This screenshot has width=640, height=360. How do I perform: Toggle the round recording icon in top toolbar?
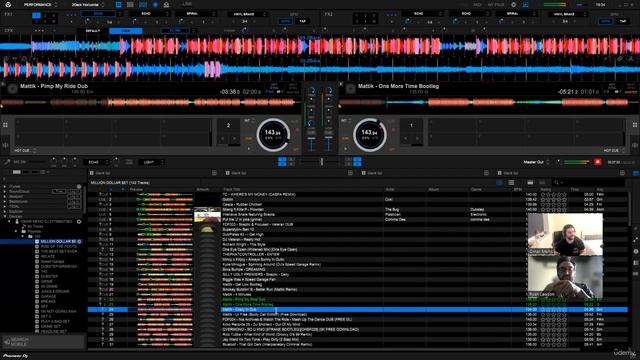pos(155,5)
